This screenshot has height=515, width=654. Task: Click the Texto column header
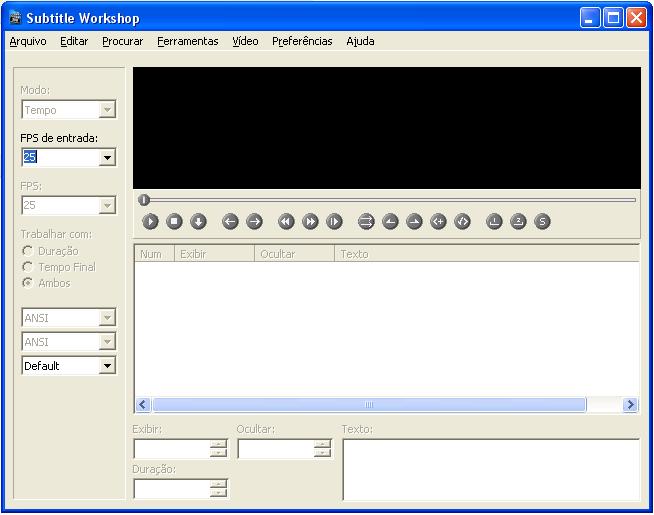pos(487,254)
